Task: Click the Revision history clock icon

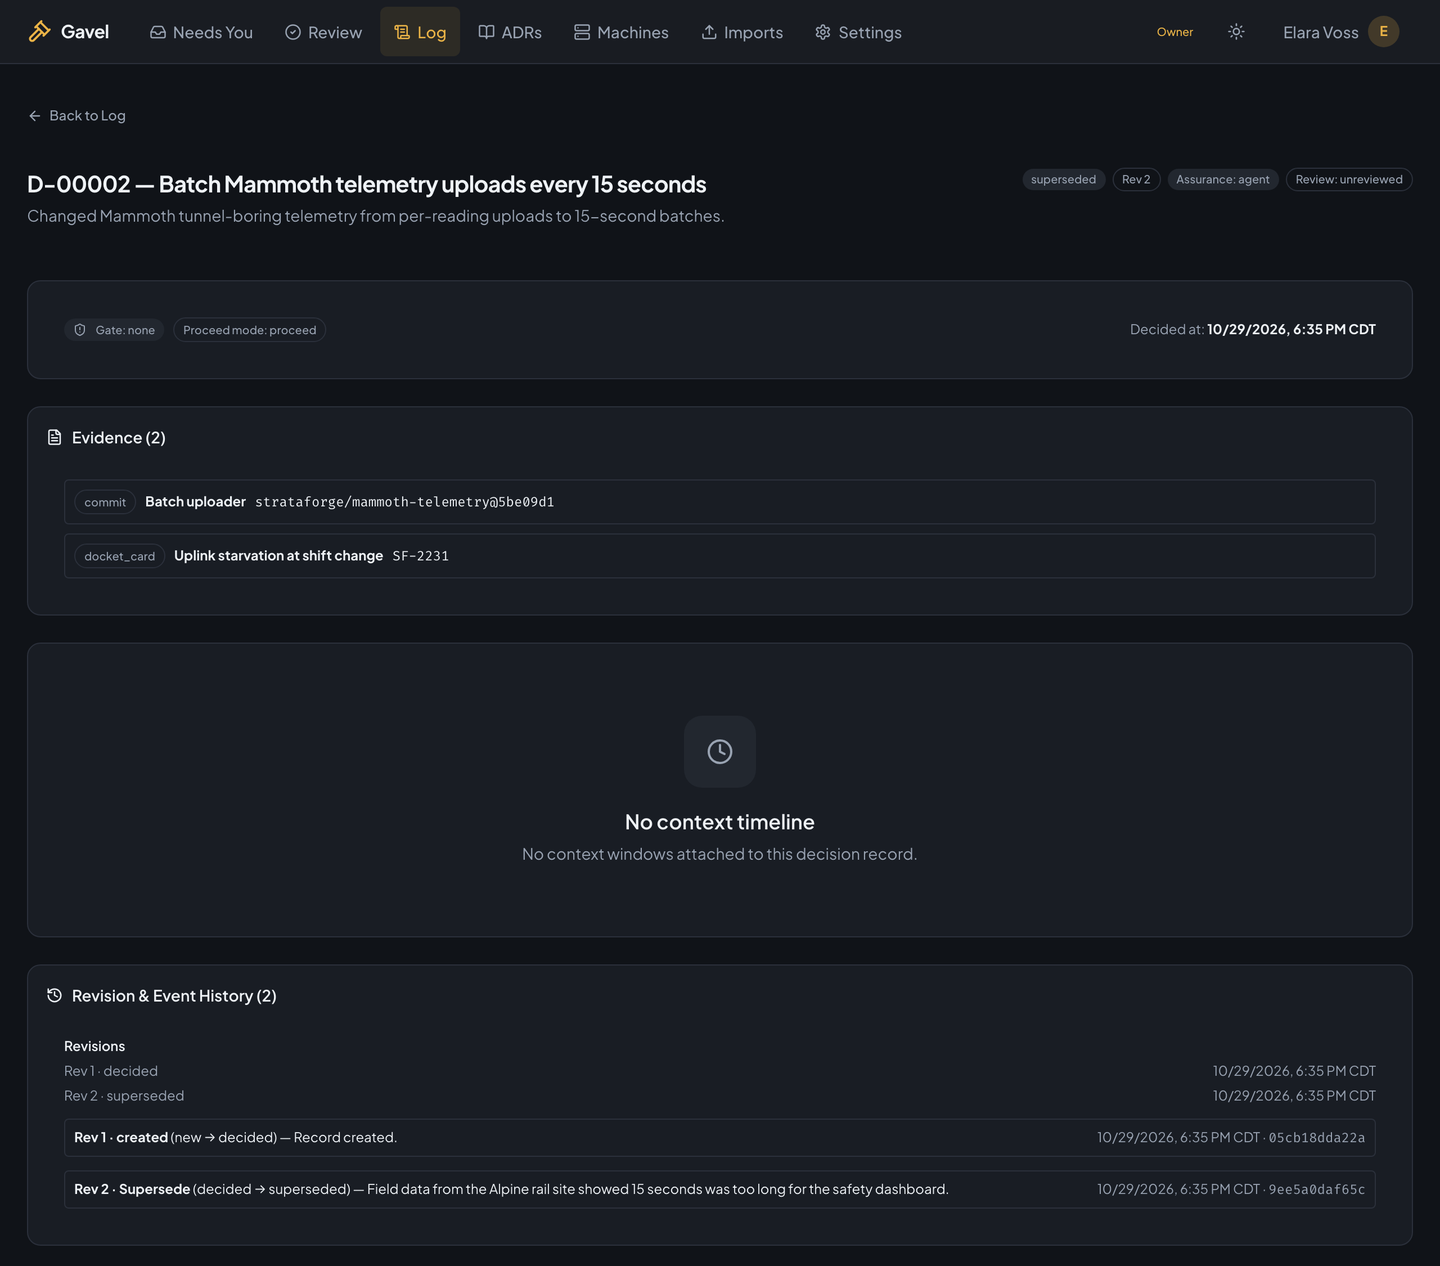Action: (x=55, y=996)
